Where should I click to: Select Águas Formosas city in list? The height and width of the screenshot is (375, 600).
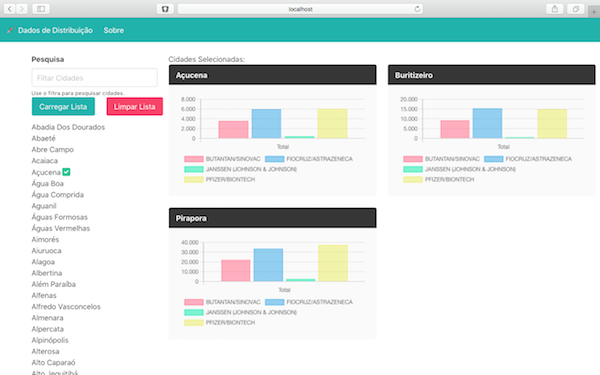(60, 217)
